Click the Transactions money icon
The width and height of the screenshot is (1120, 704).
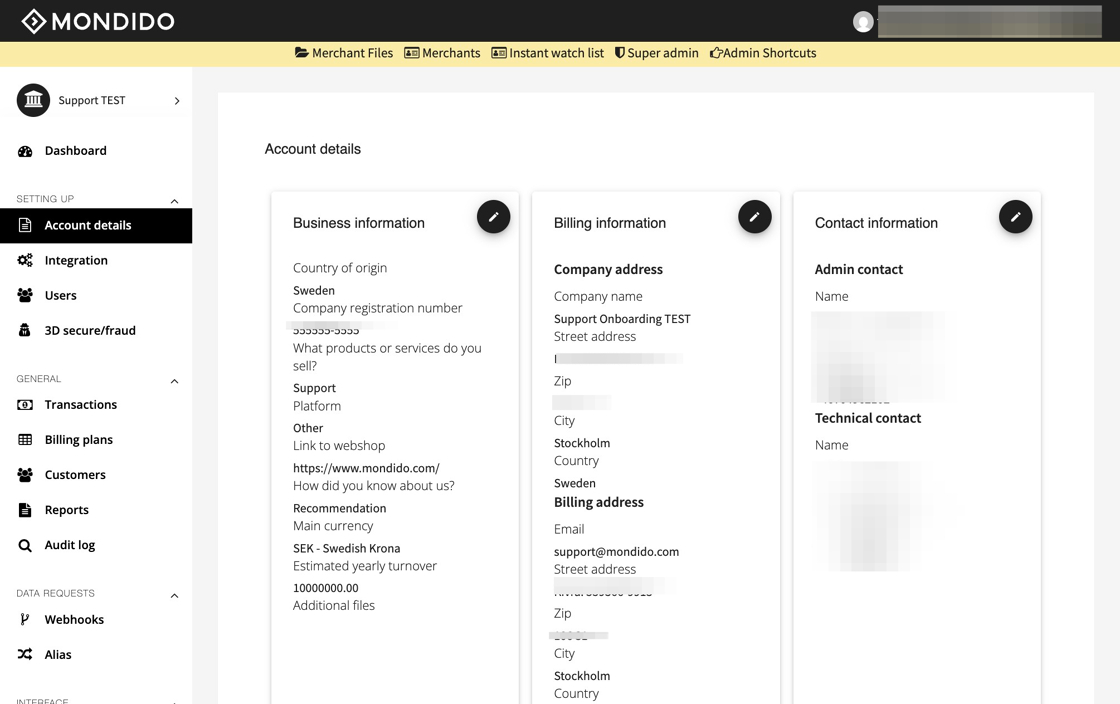click(25, 405)
